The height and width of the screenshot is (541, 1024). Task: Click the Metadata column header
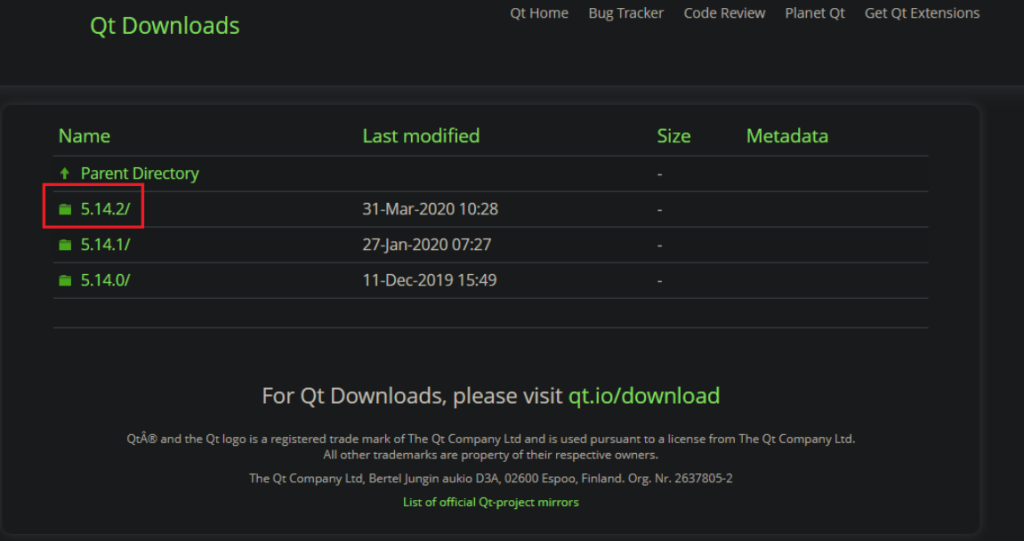tap(787, 136)
